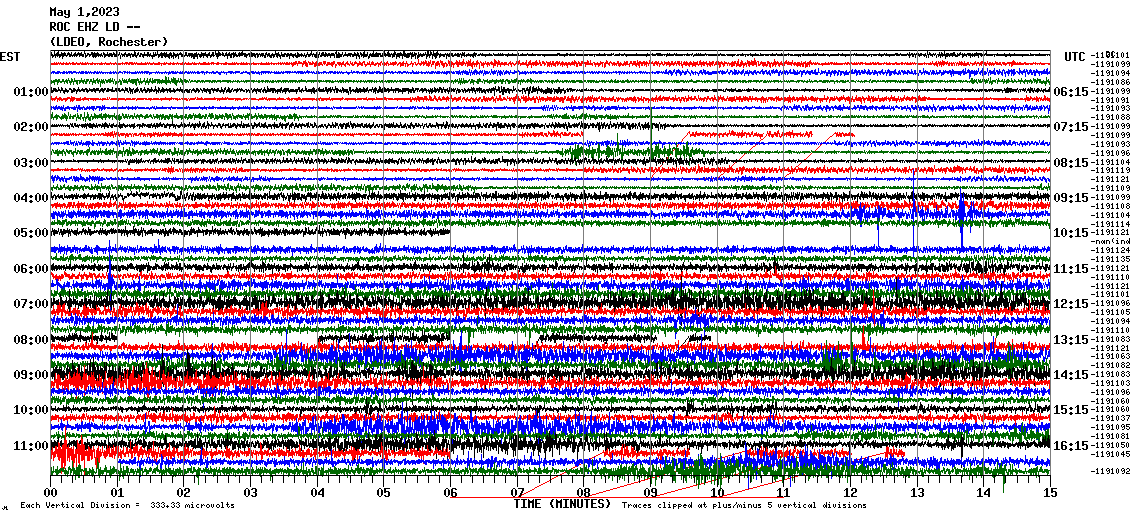The image size is (1130, 519).
Task: Click minute 15 on the bottom axis
Action: point(1049,493)
